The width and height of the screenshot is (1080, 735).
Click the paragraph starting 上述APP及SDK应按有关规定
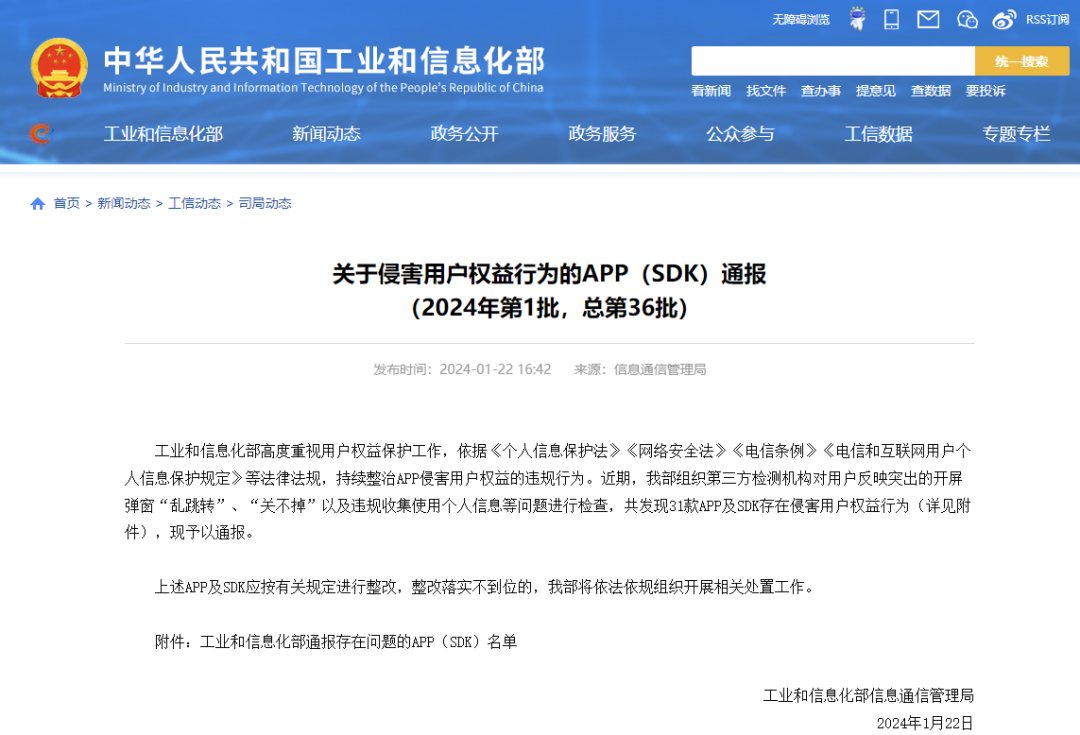(x=484, y=587)
